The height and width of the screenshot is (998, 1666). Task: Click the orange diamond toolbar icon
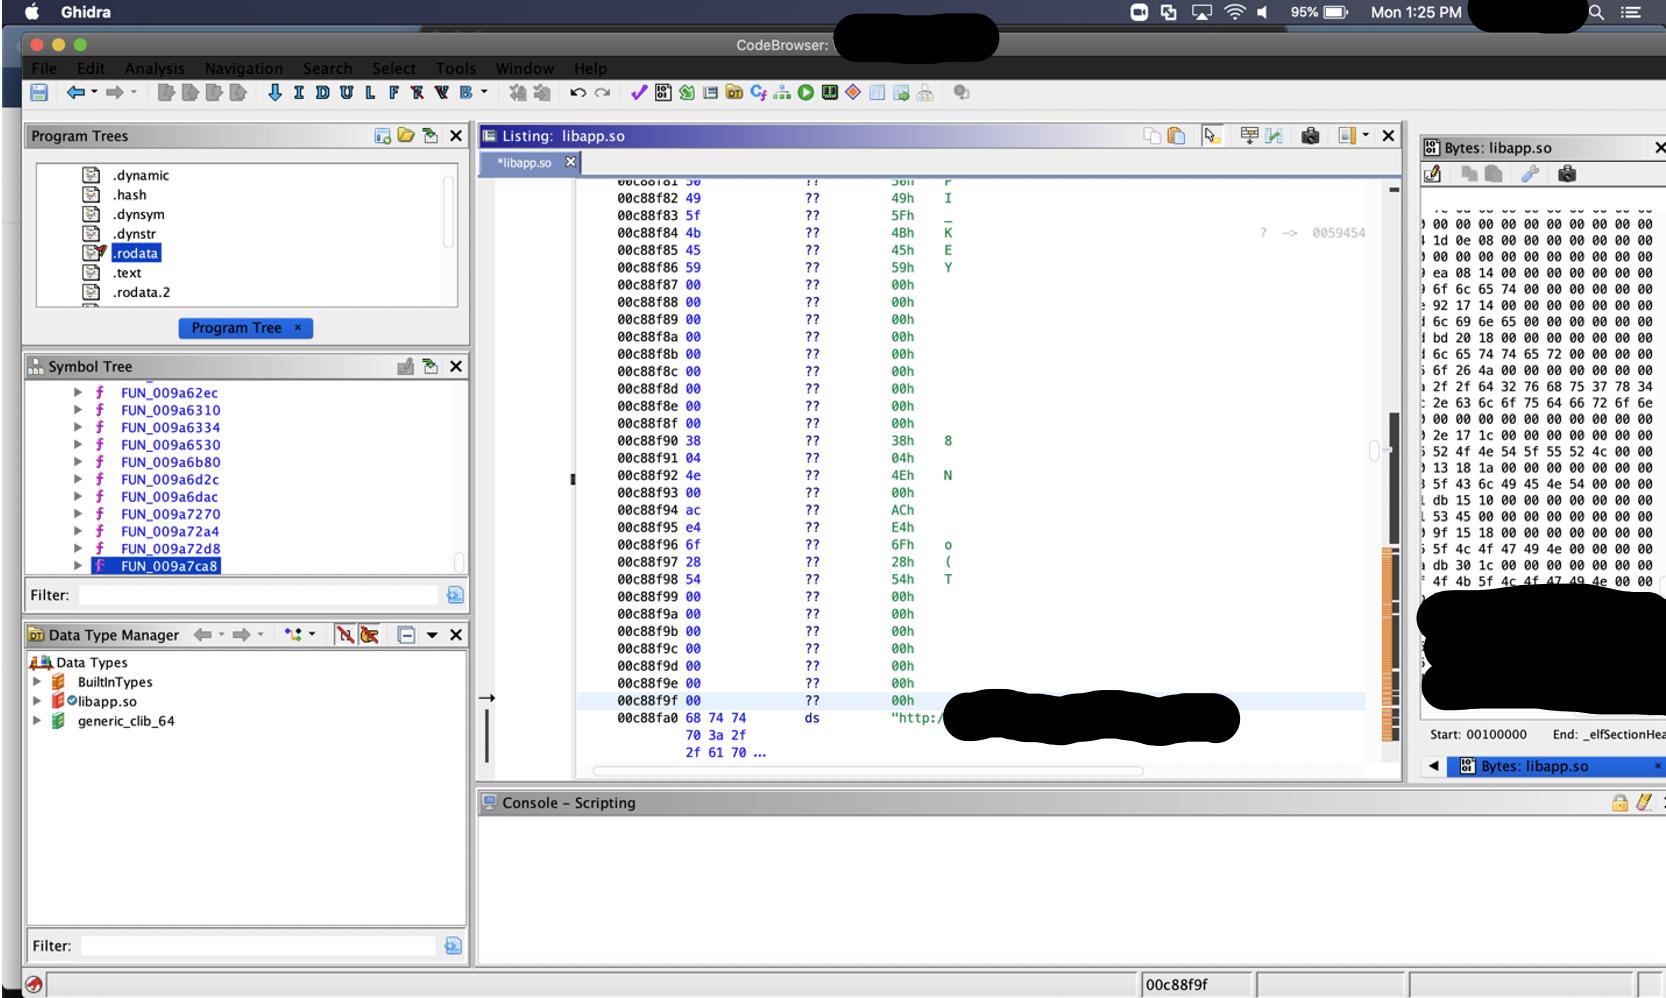[853, 93]
